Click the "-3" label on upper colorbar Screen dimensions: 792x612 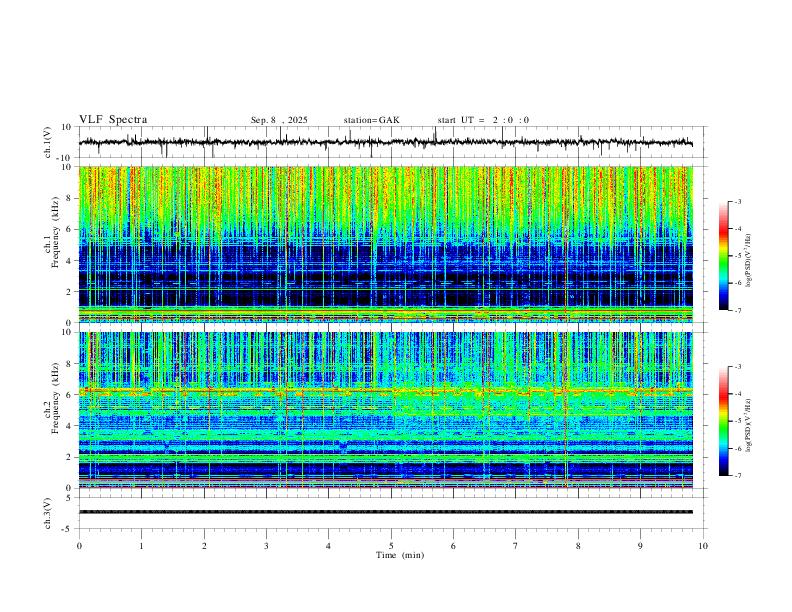738,201
